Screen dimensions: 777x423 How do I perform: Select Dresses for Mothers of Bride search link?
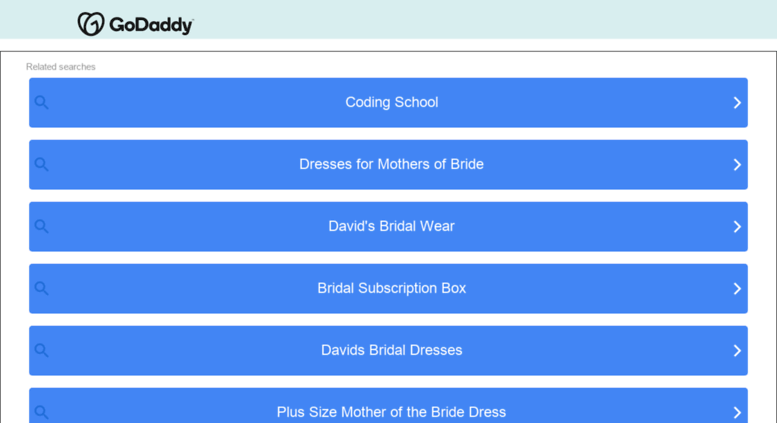[388, 164]
